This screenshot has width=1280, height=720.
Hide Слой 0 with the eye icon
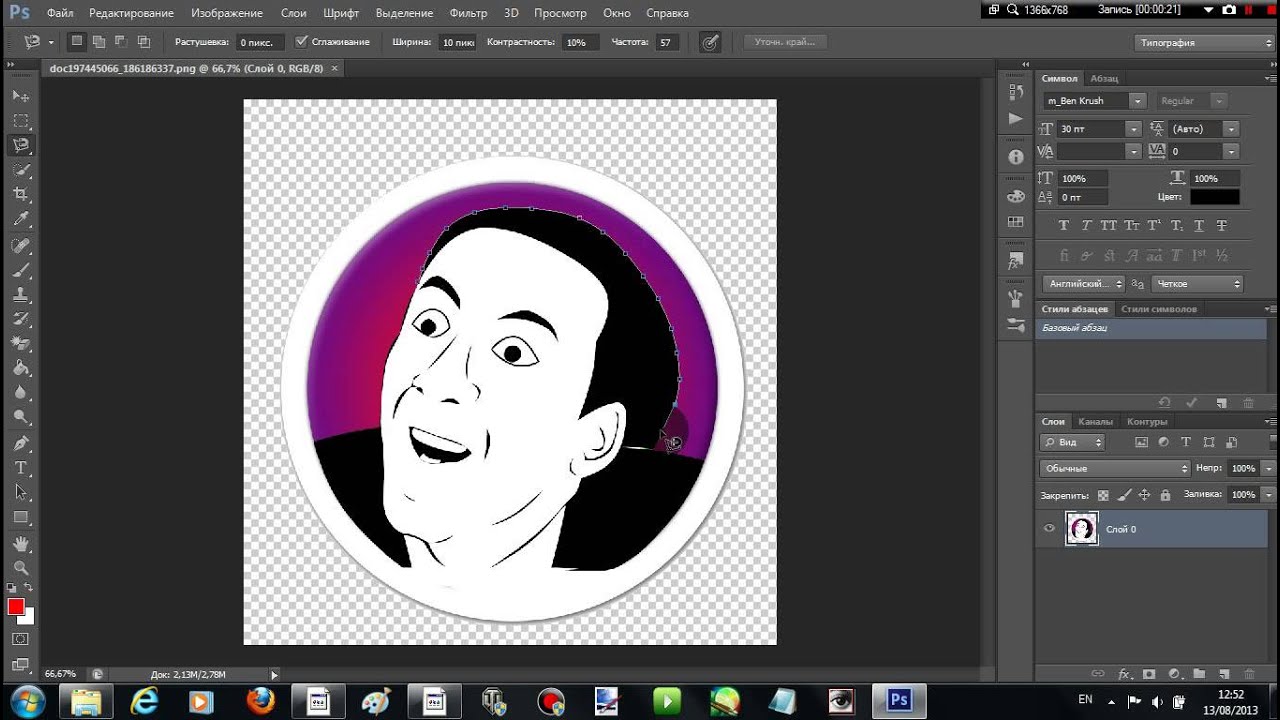(1049, 529)
